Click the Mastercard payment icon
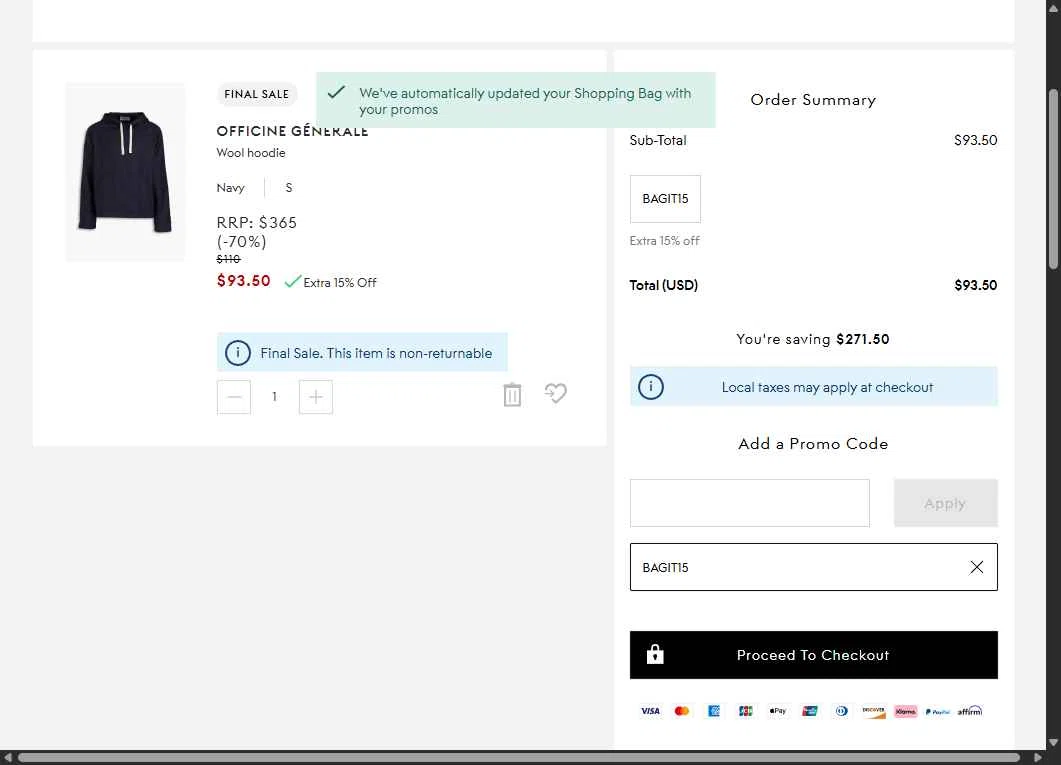1061x765 pixels. pyautogui.click(x=682, y=711)
